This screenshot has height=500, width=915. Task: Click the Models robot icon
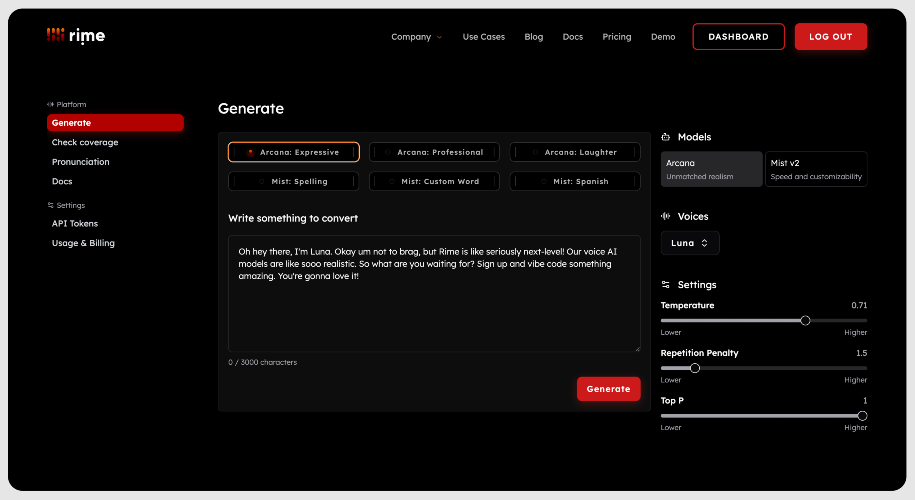pos(665,137)
